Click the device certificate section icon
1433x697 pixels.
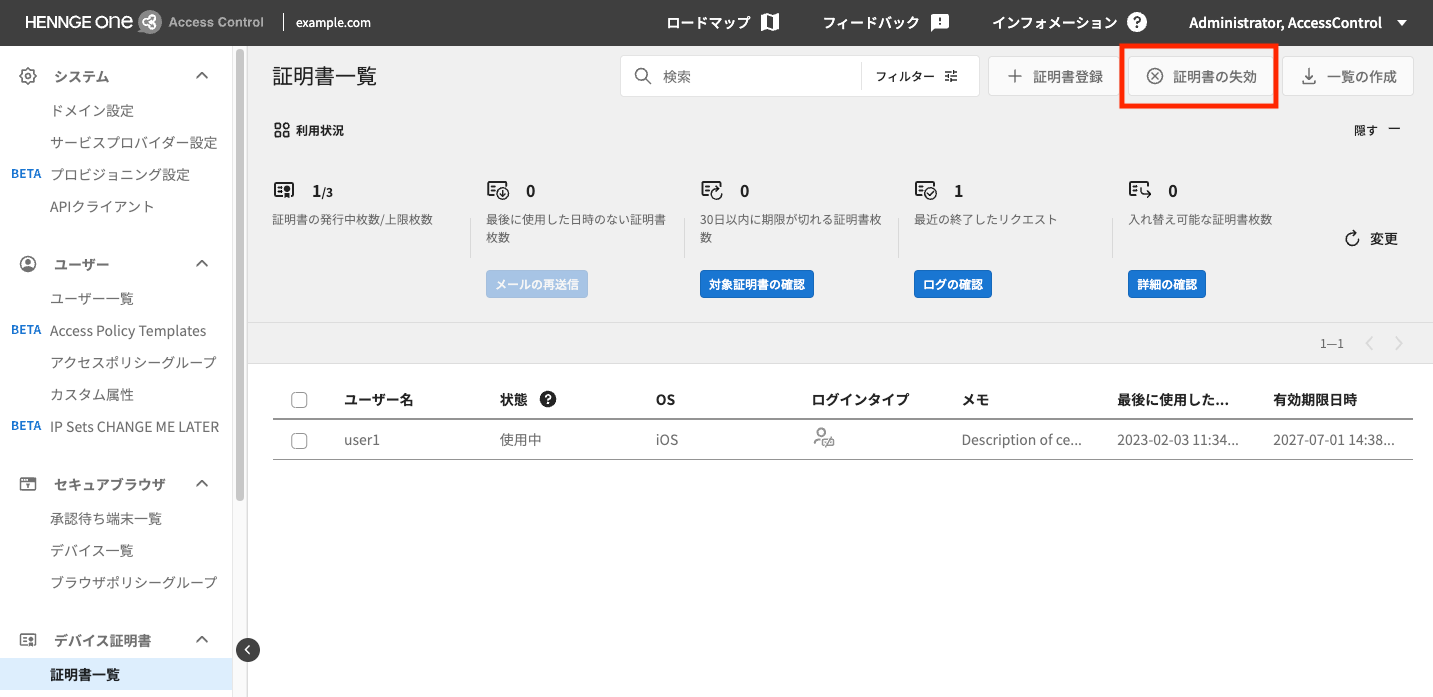click(28, 640)
